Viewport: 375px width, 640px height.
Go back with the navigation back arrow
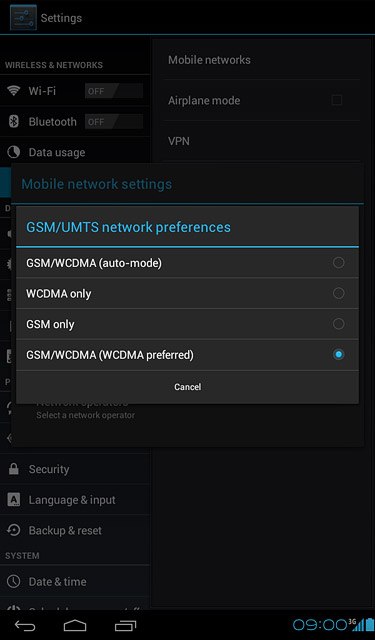point(25,625)
